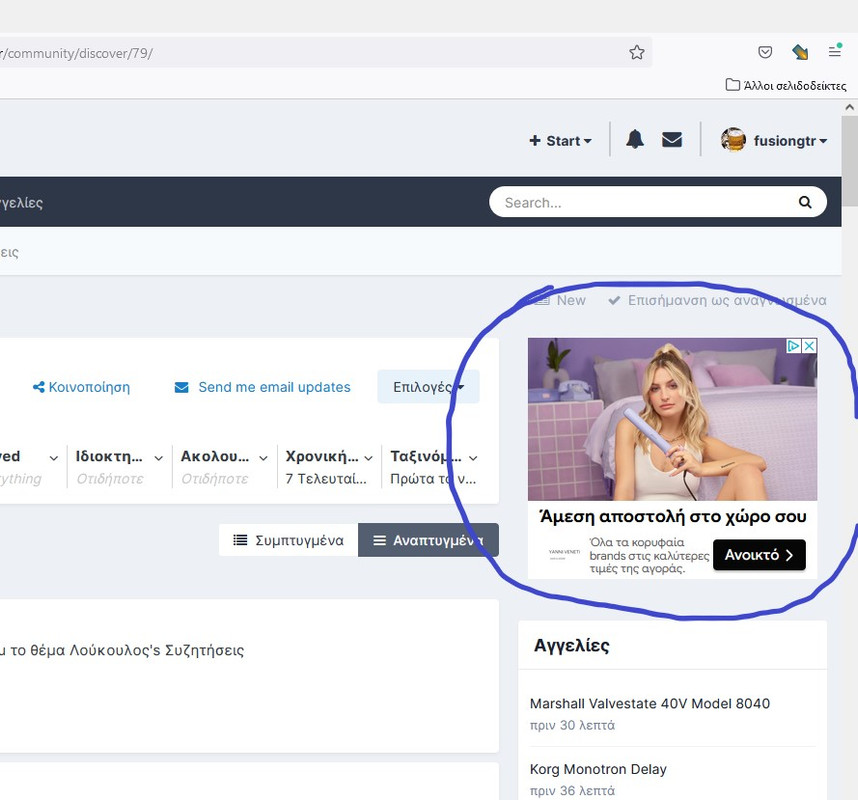Open the fusiongtr user dropdown
The width and height of the screenshot is (858, 800).
pos(790,141)
